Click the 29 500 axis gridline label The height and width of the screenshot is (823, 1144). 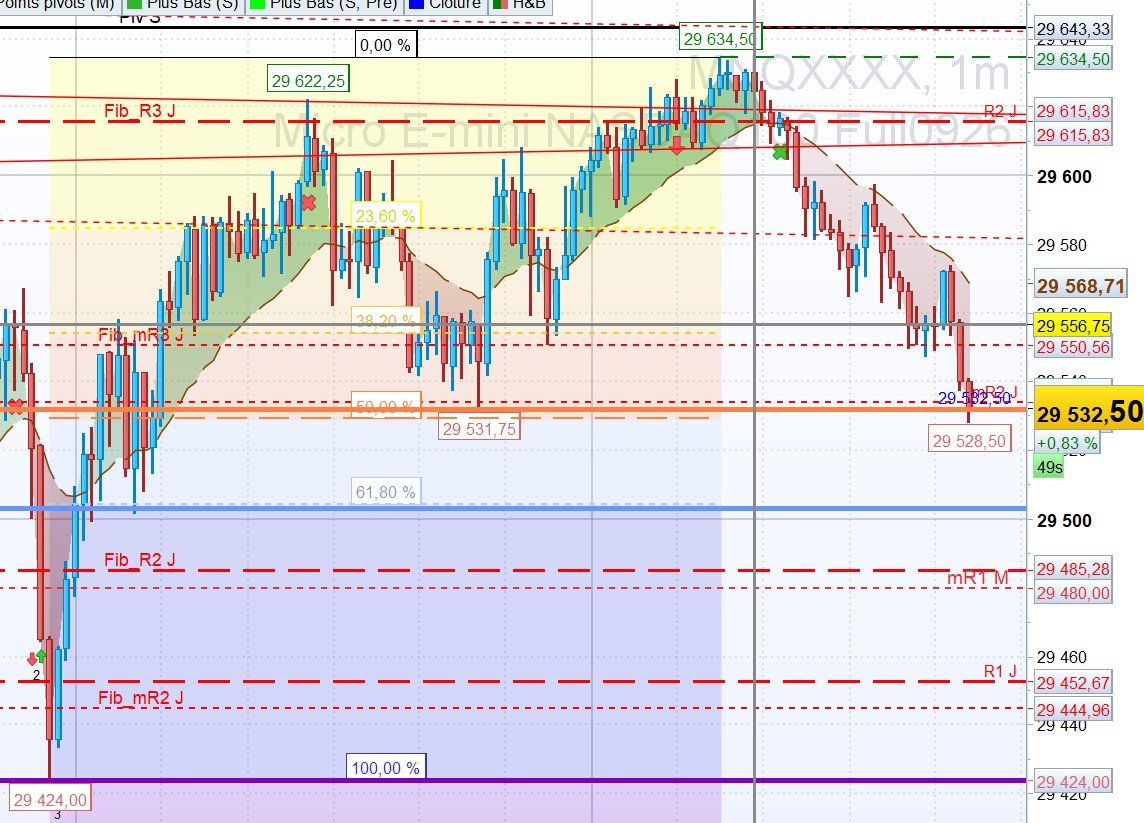coord(1064,521)
